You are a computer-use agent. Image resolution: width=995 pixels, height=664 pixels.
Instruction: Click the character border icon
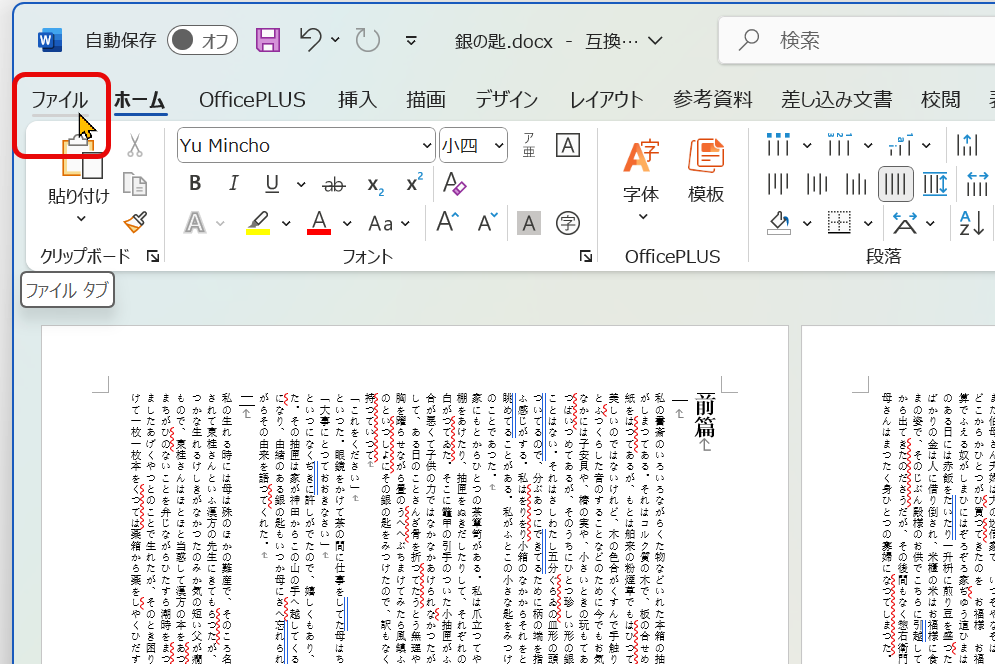568,145
